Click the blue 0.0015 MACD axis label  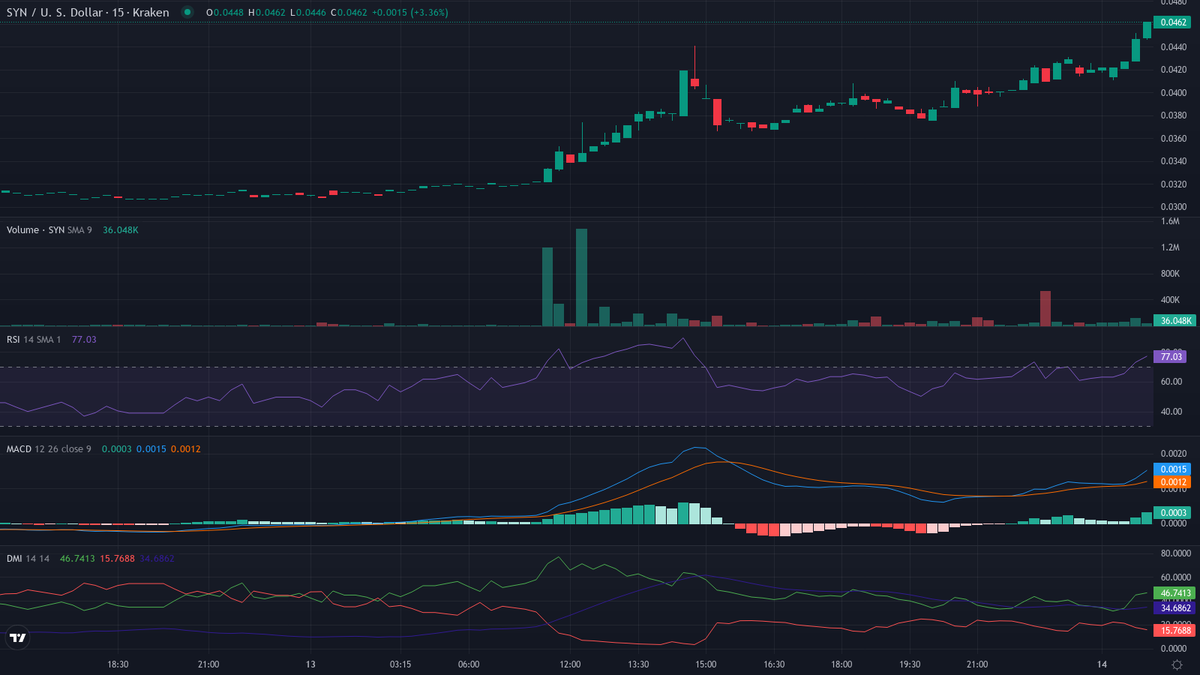coord(1171,469)
